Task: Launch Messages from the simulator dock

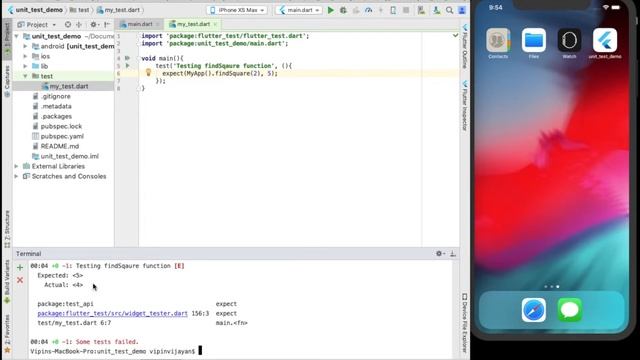Action: pyautogui.click(x=569, y=310)
